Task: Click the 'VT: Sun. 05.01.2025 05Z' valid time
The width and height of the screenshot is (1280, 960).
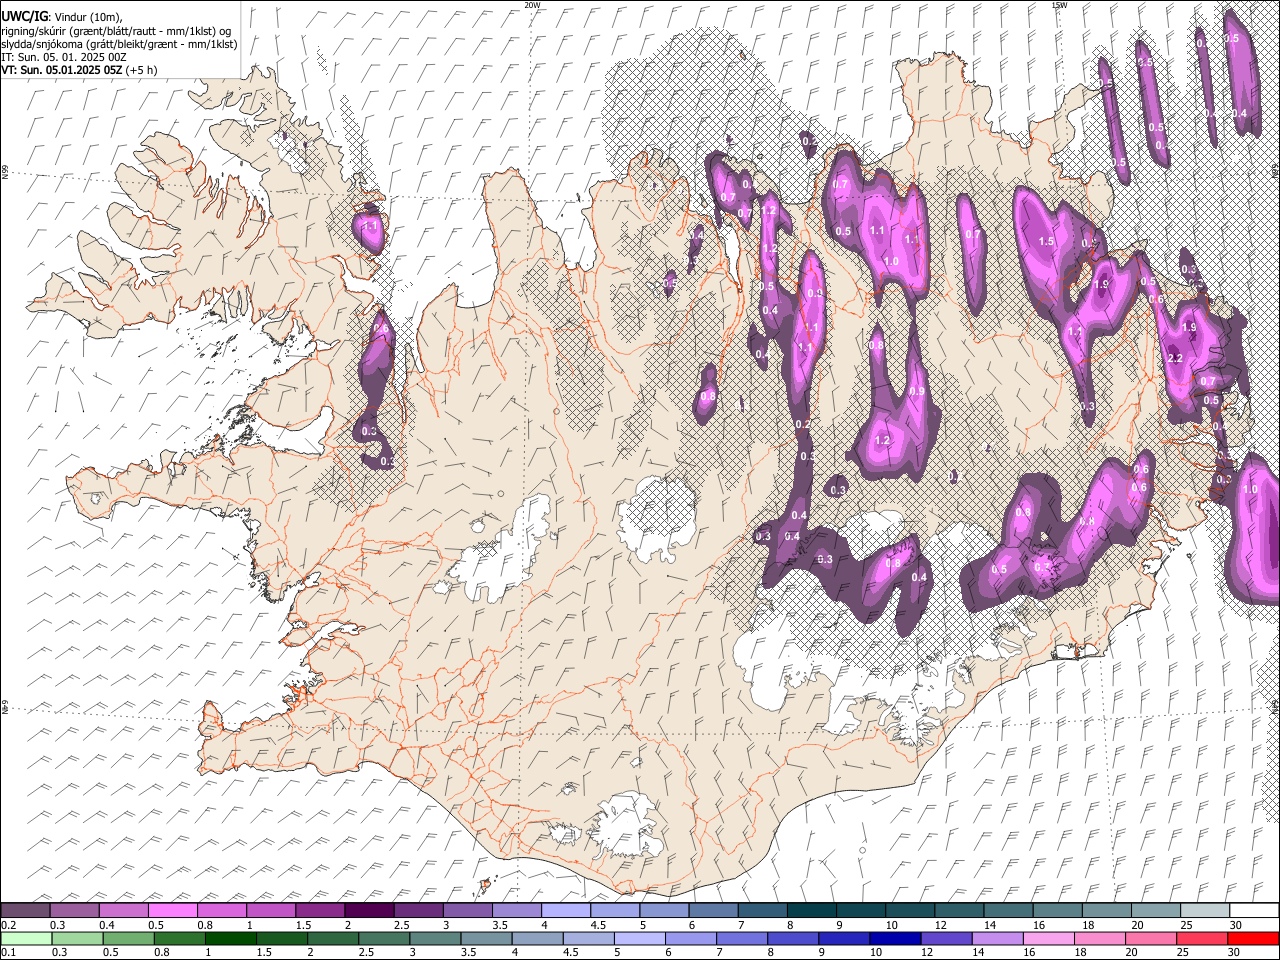Action: point(61,70)
